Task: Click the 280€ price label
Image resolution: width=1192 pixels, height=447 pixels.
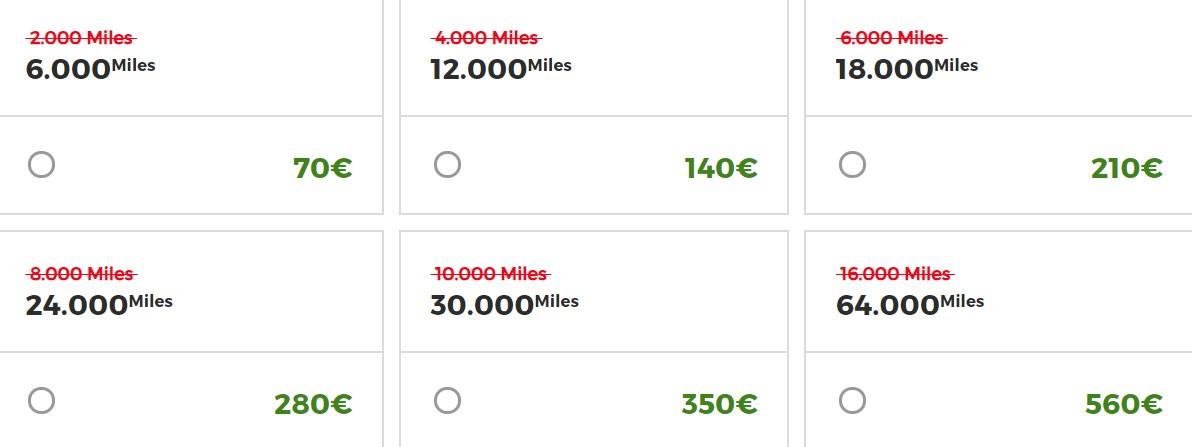Action: coord(313,404)
